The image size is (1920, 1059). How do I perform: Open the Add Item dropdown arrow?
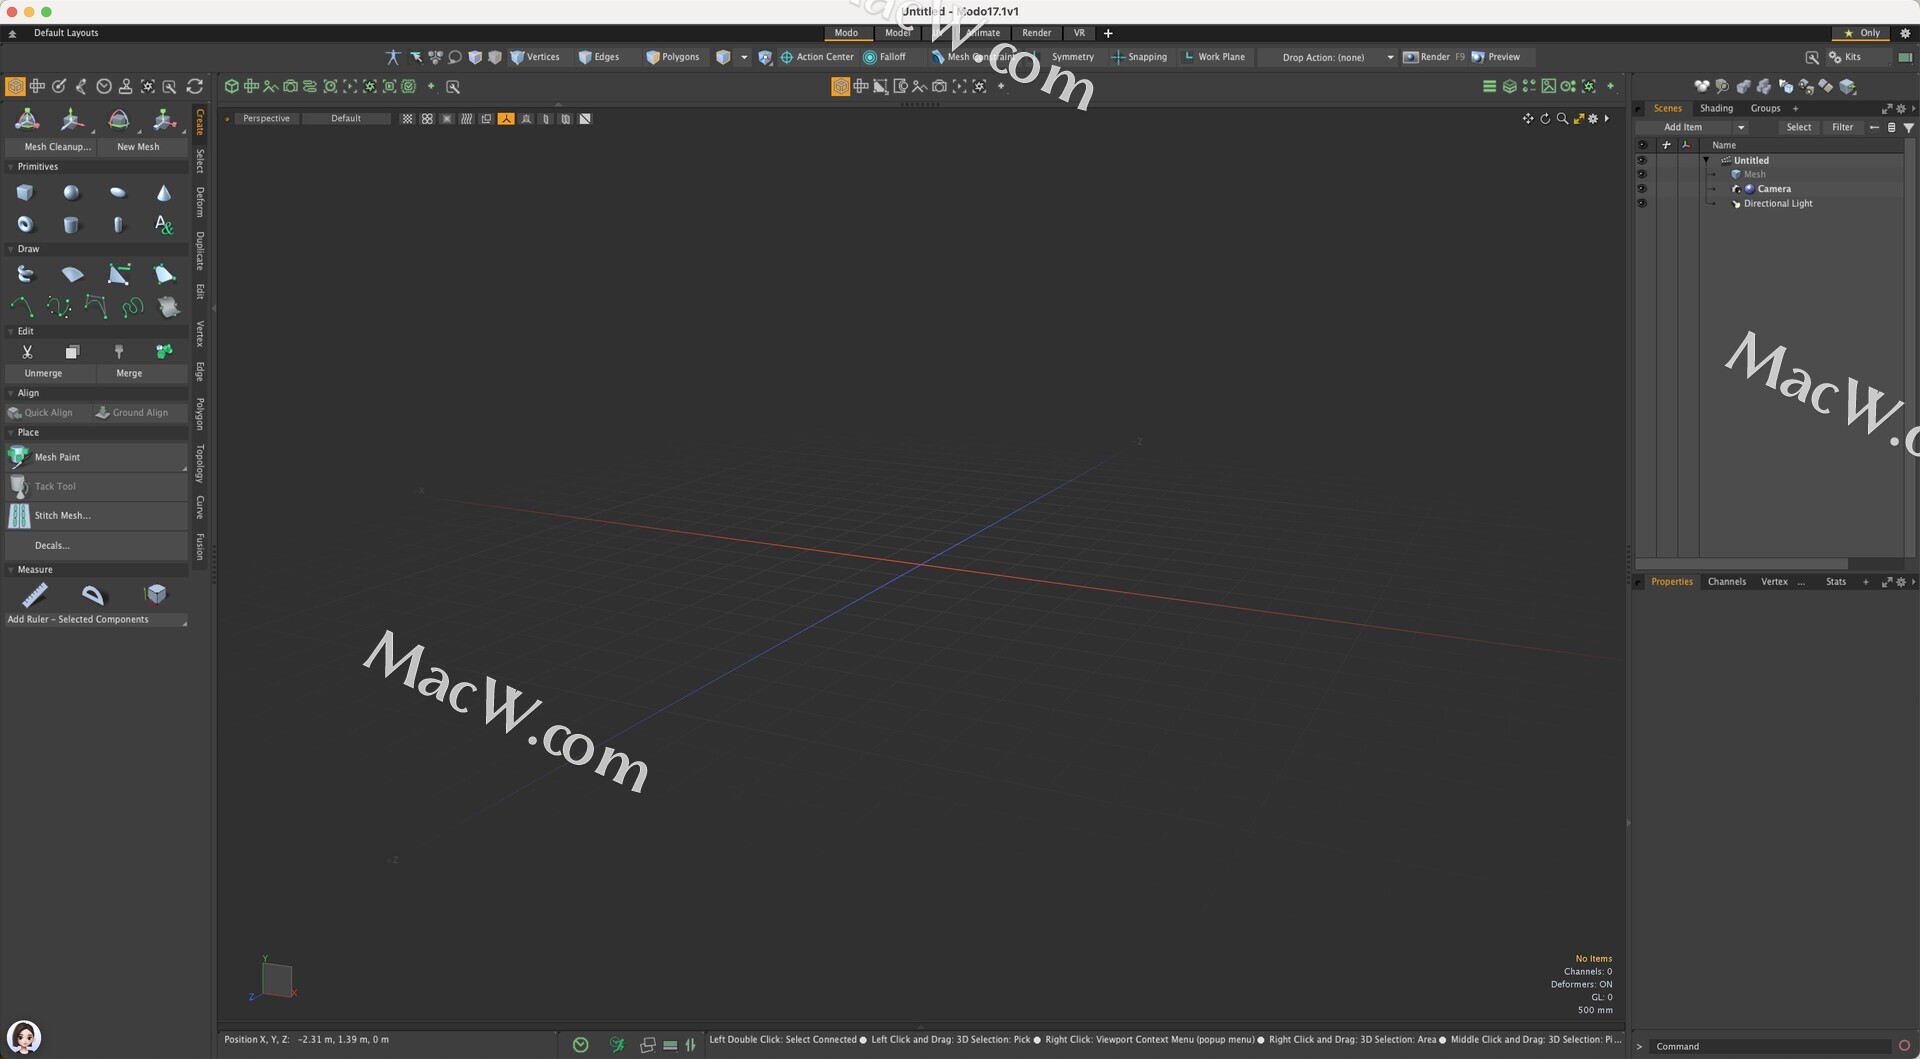click(x=1741, y=127)
